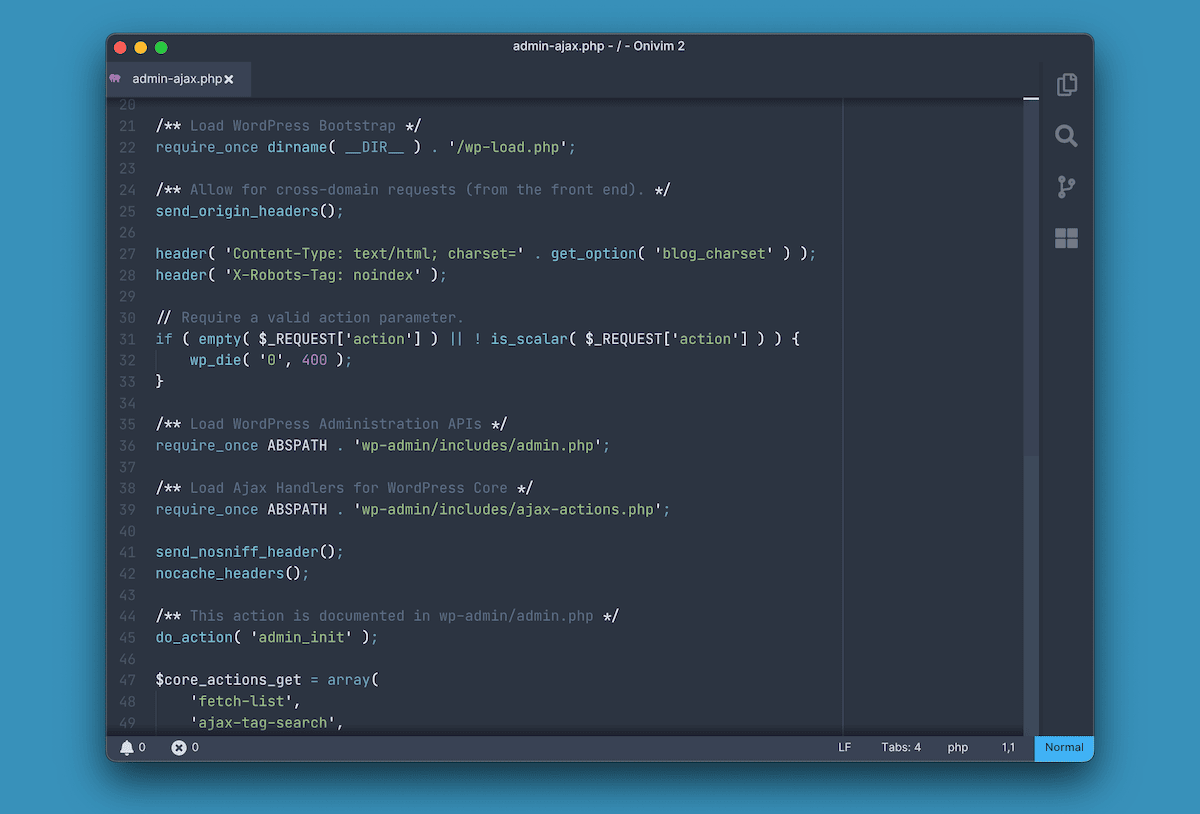This screenshot has width=1200, height=814.
Task: Toggle the Vim mode badge in the status bar
Action: tap(1063, 747)
